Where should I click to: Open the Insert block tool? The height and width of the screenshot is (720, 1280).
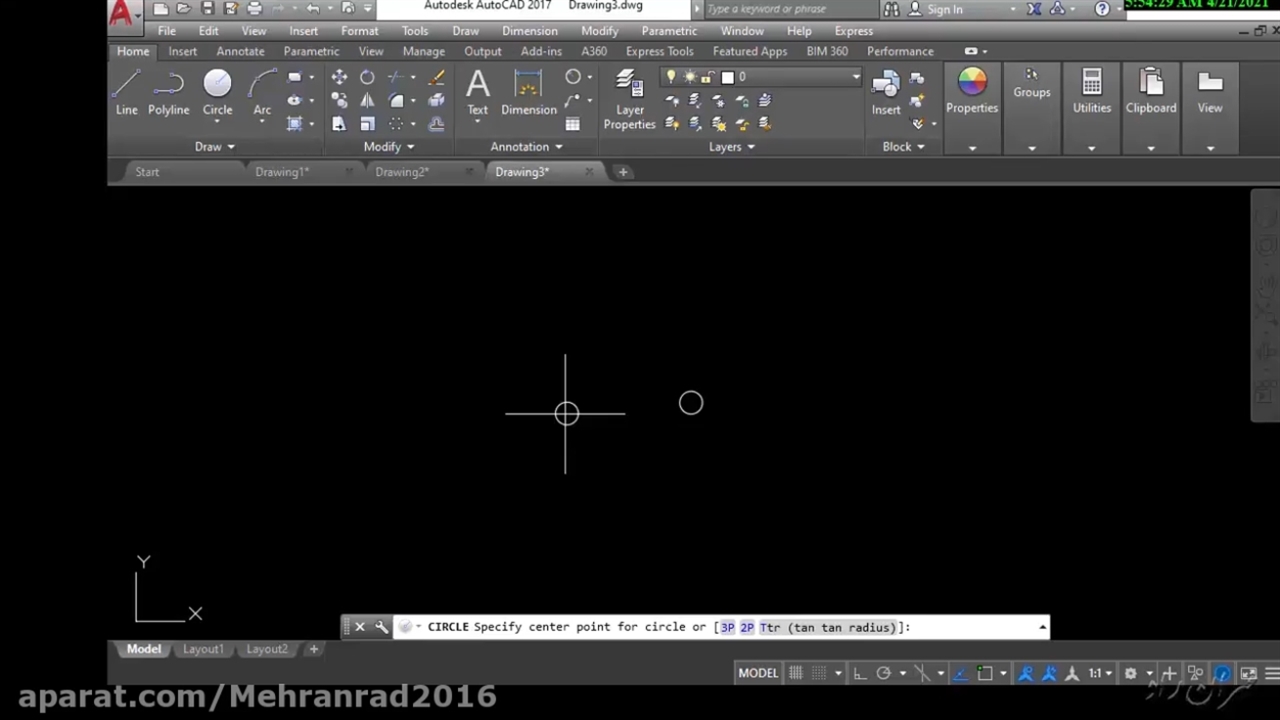click(x=885, y=93)
